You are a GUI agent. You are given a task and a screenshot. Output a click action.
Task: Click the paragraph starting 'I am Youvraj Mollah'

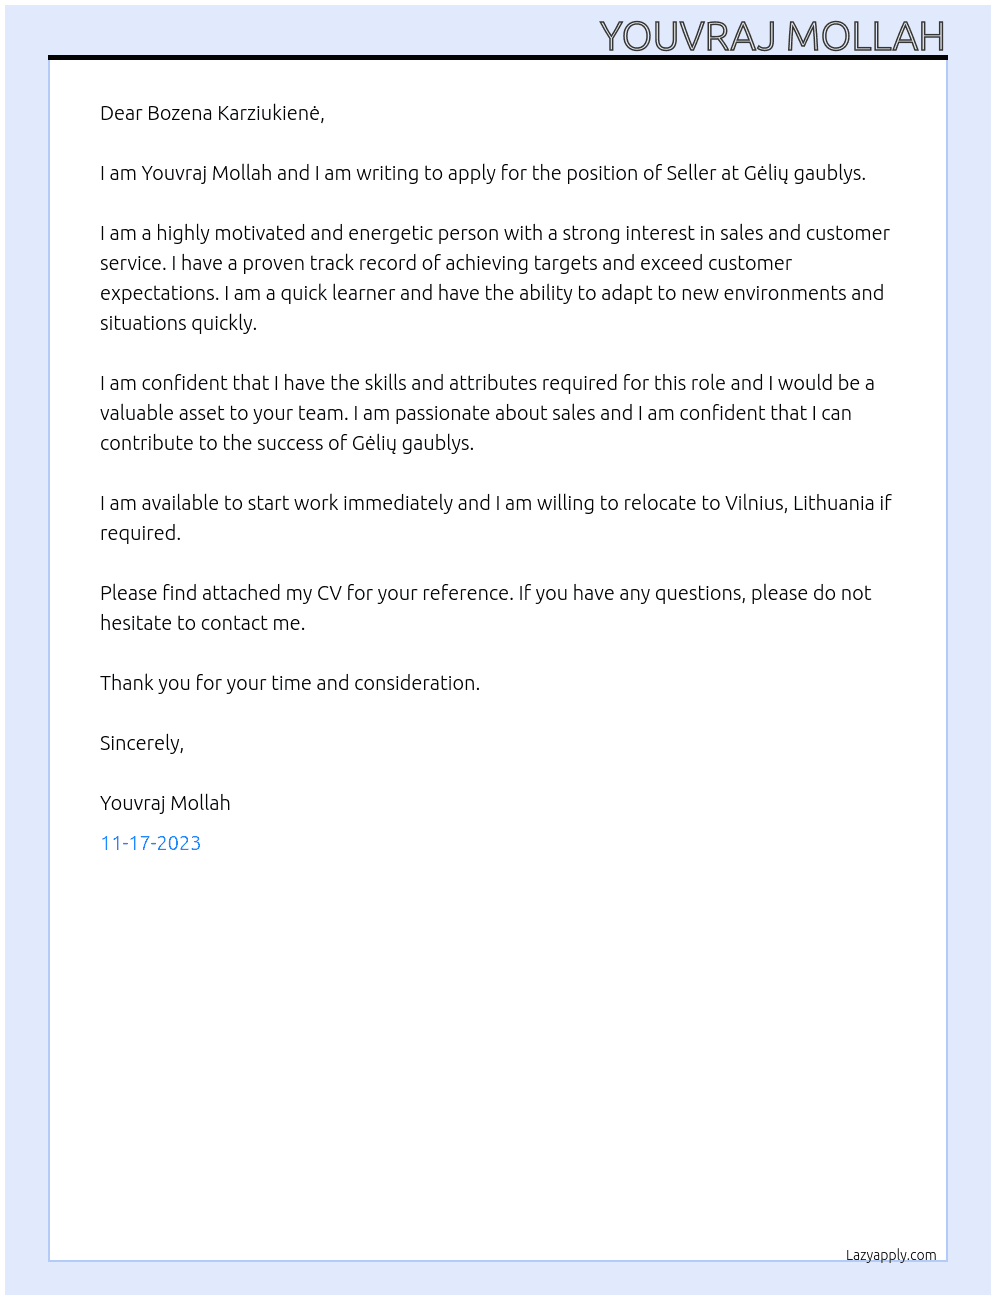pyautogui.click(x=483, y=173)
